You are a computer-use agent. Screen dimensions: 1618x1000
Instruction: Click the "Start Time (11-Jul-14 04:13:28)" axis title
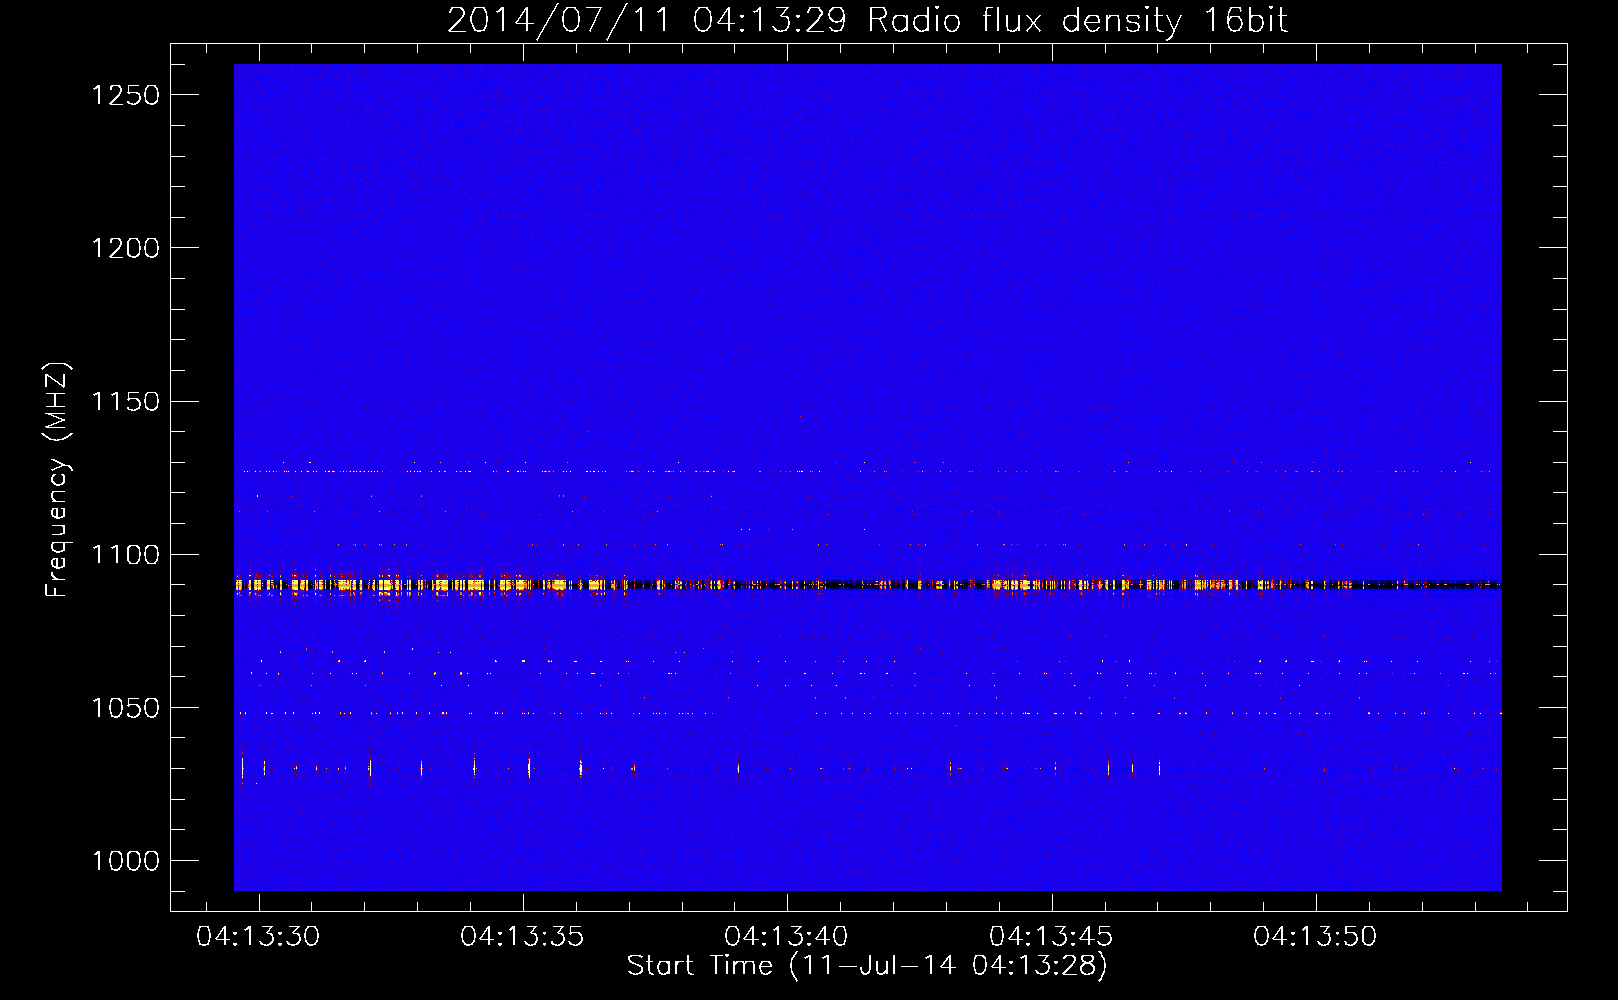(867, 966)
